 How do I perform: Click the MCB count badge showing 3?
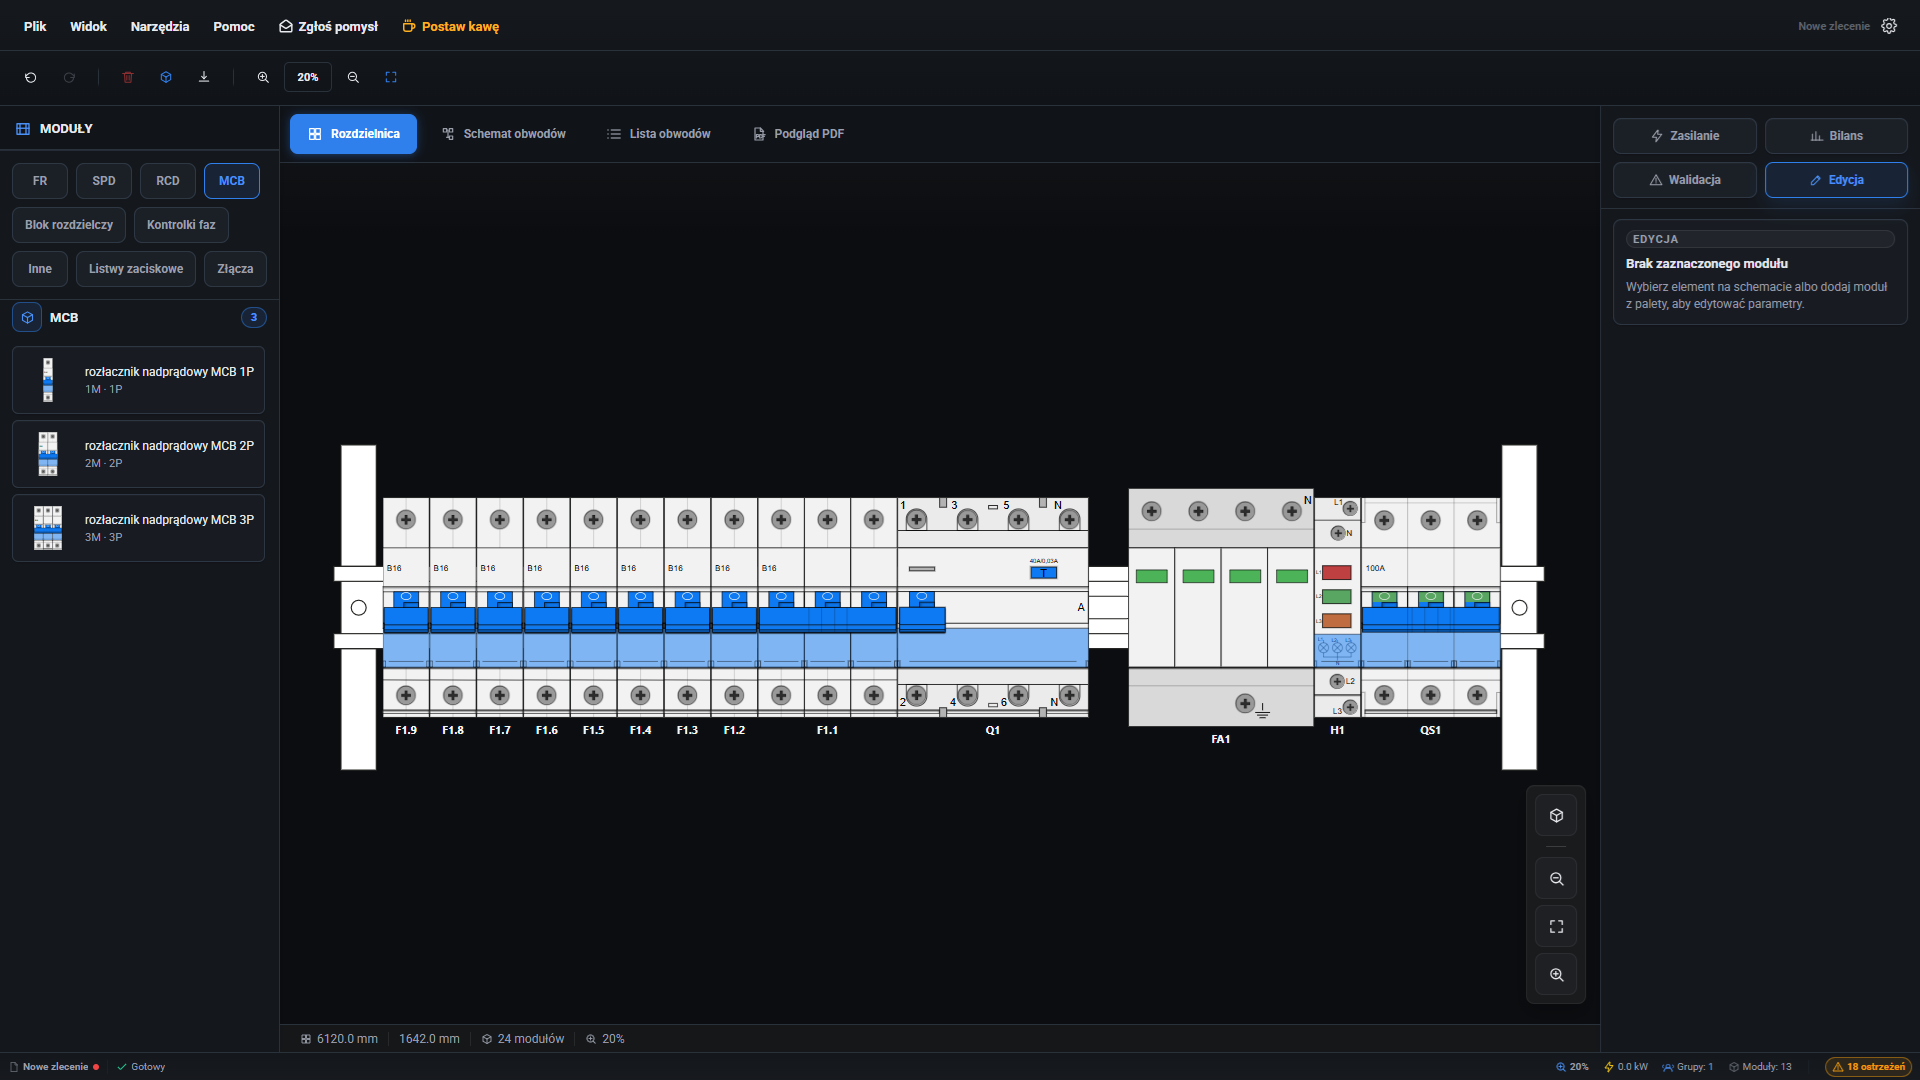click(x=254, y=317)
